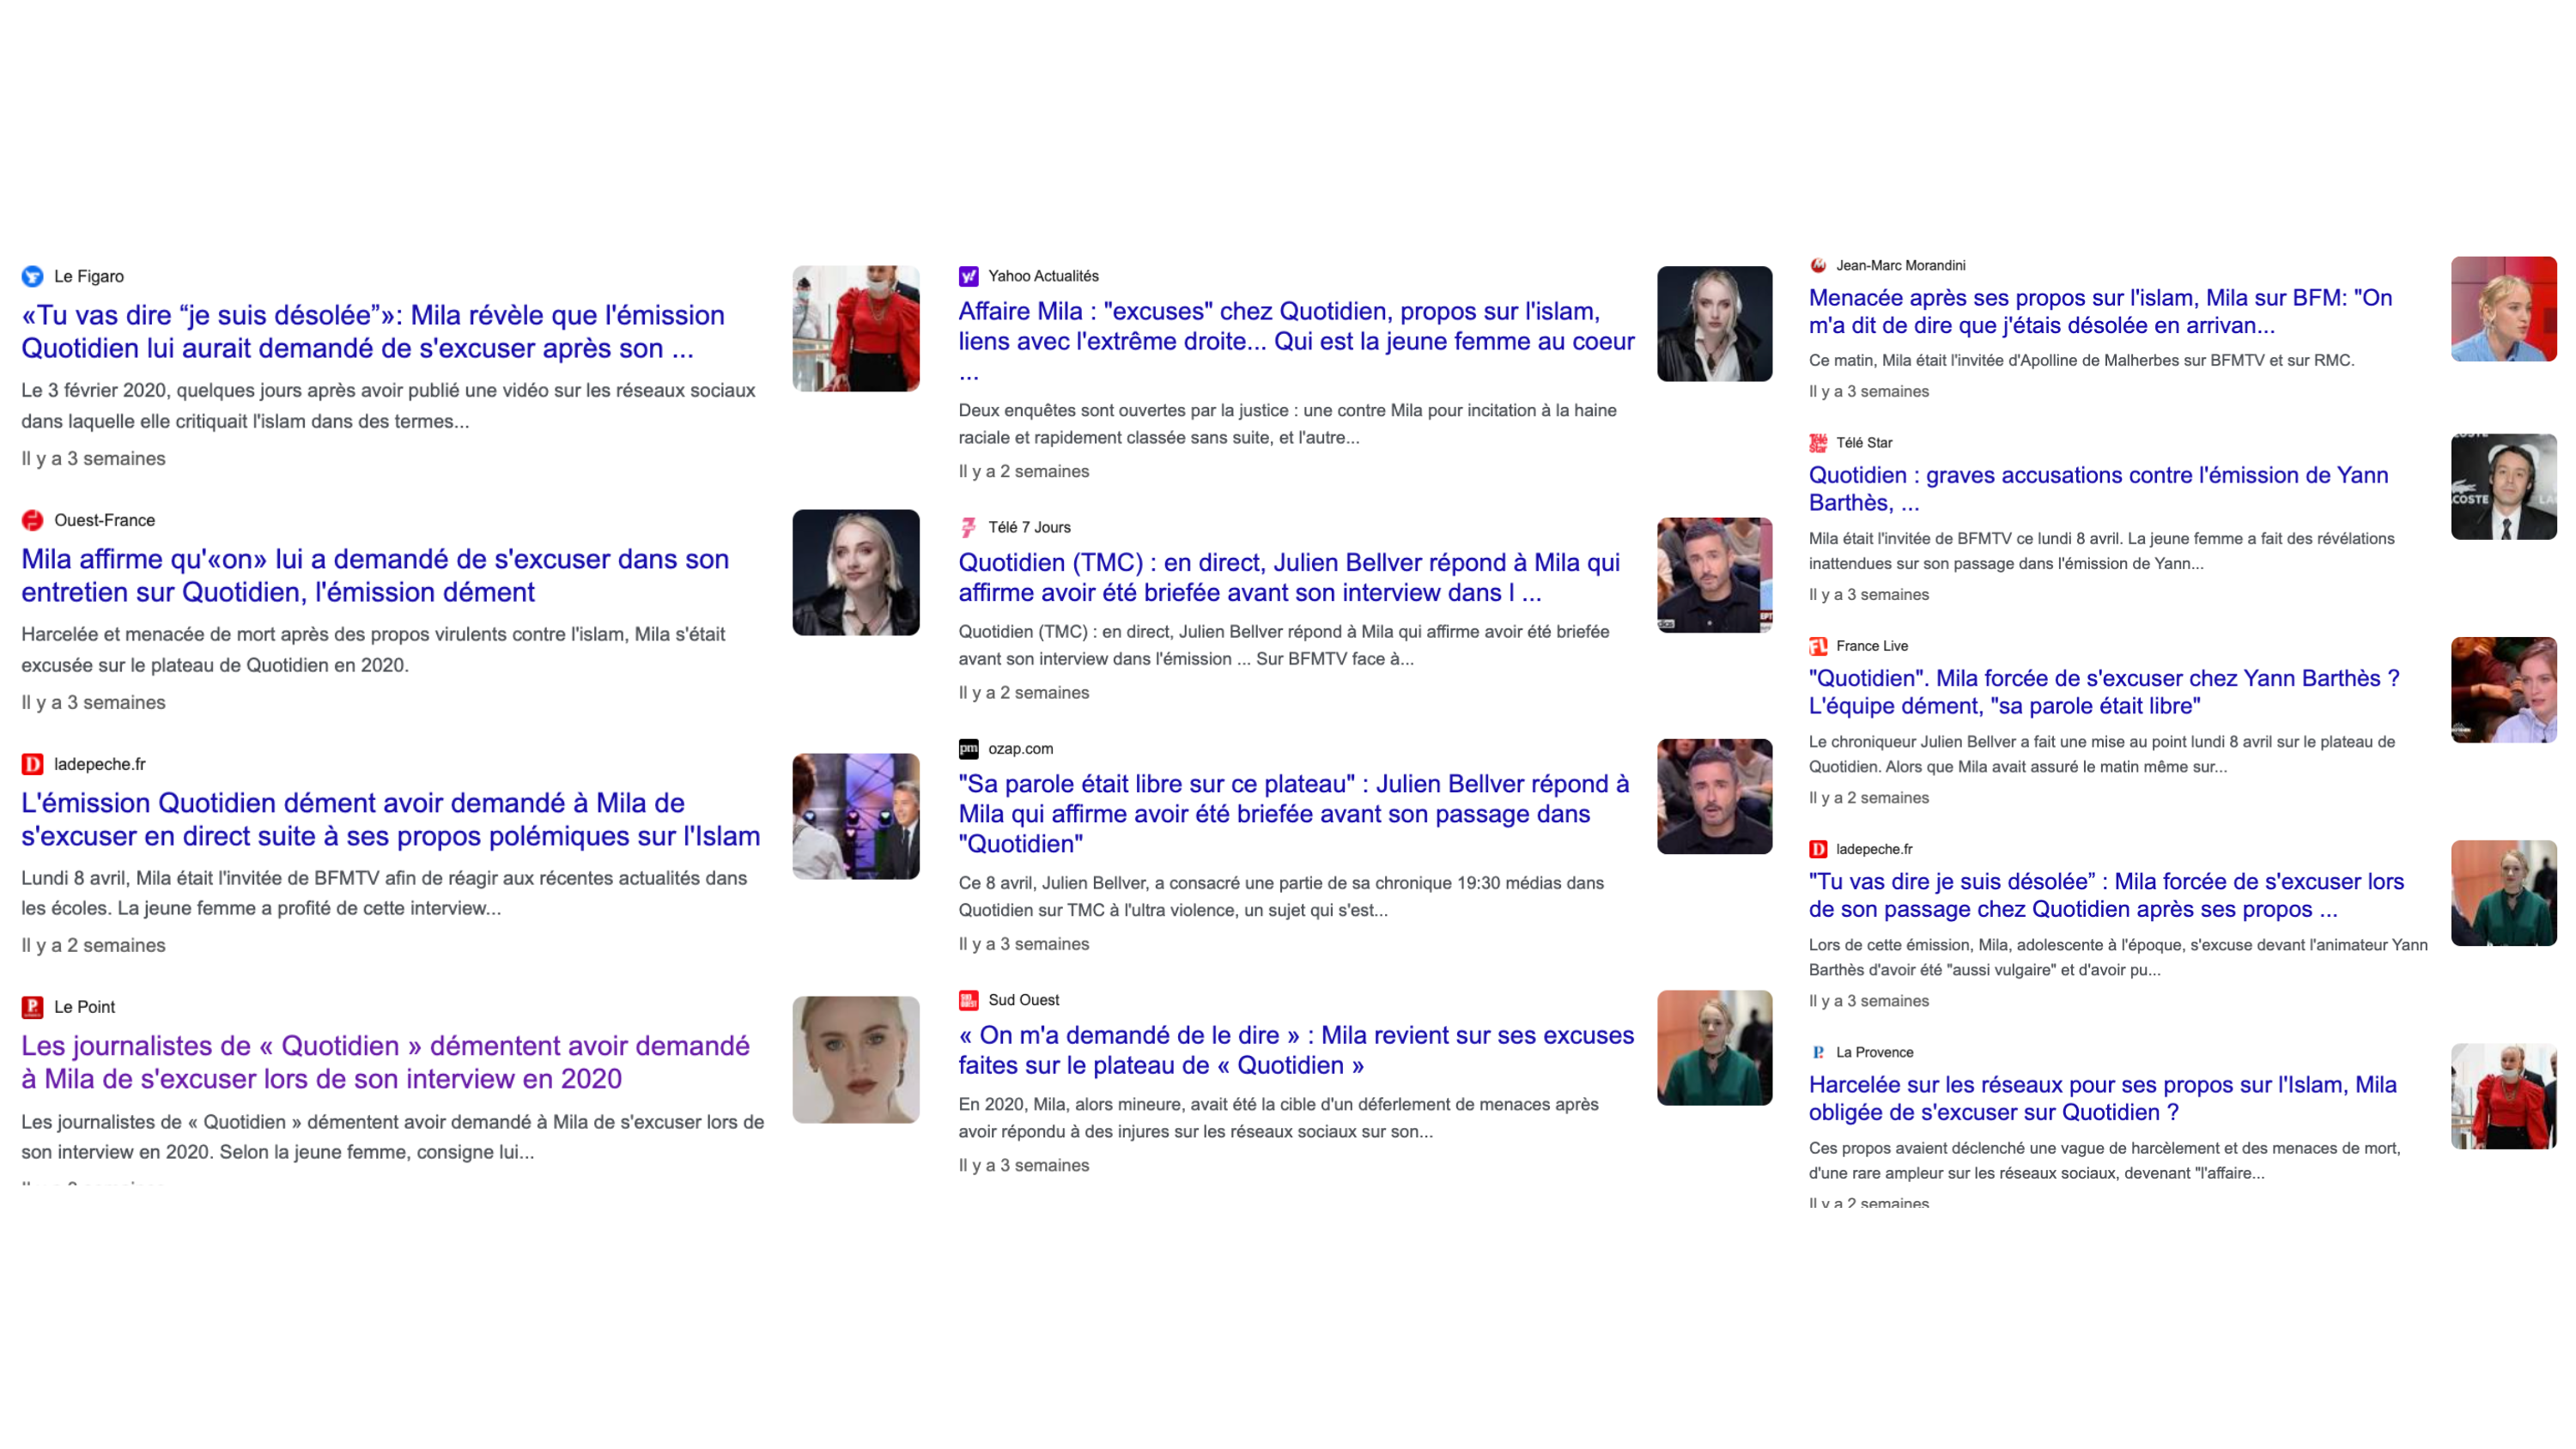Open ozap headline '"Sa parole était libre sur ce plateau"'
This screenshot has height=1449, width=2576.
[1293, 813]
